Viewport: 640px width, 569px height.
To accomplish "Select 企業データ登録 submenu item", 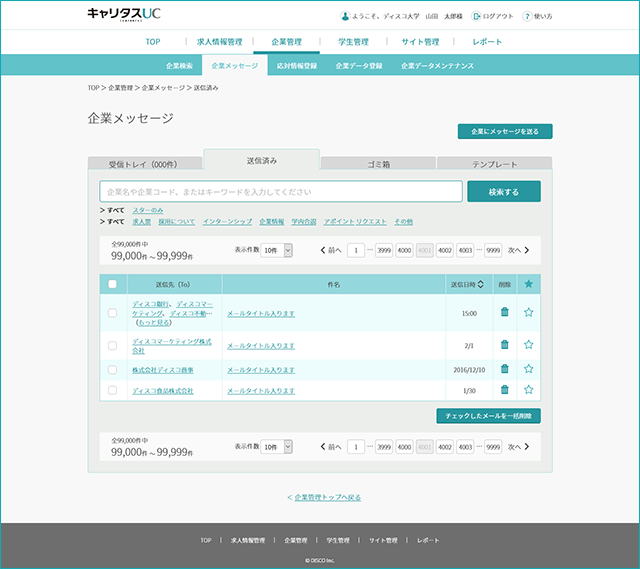I will click(x=359, y=66).
